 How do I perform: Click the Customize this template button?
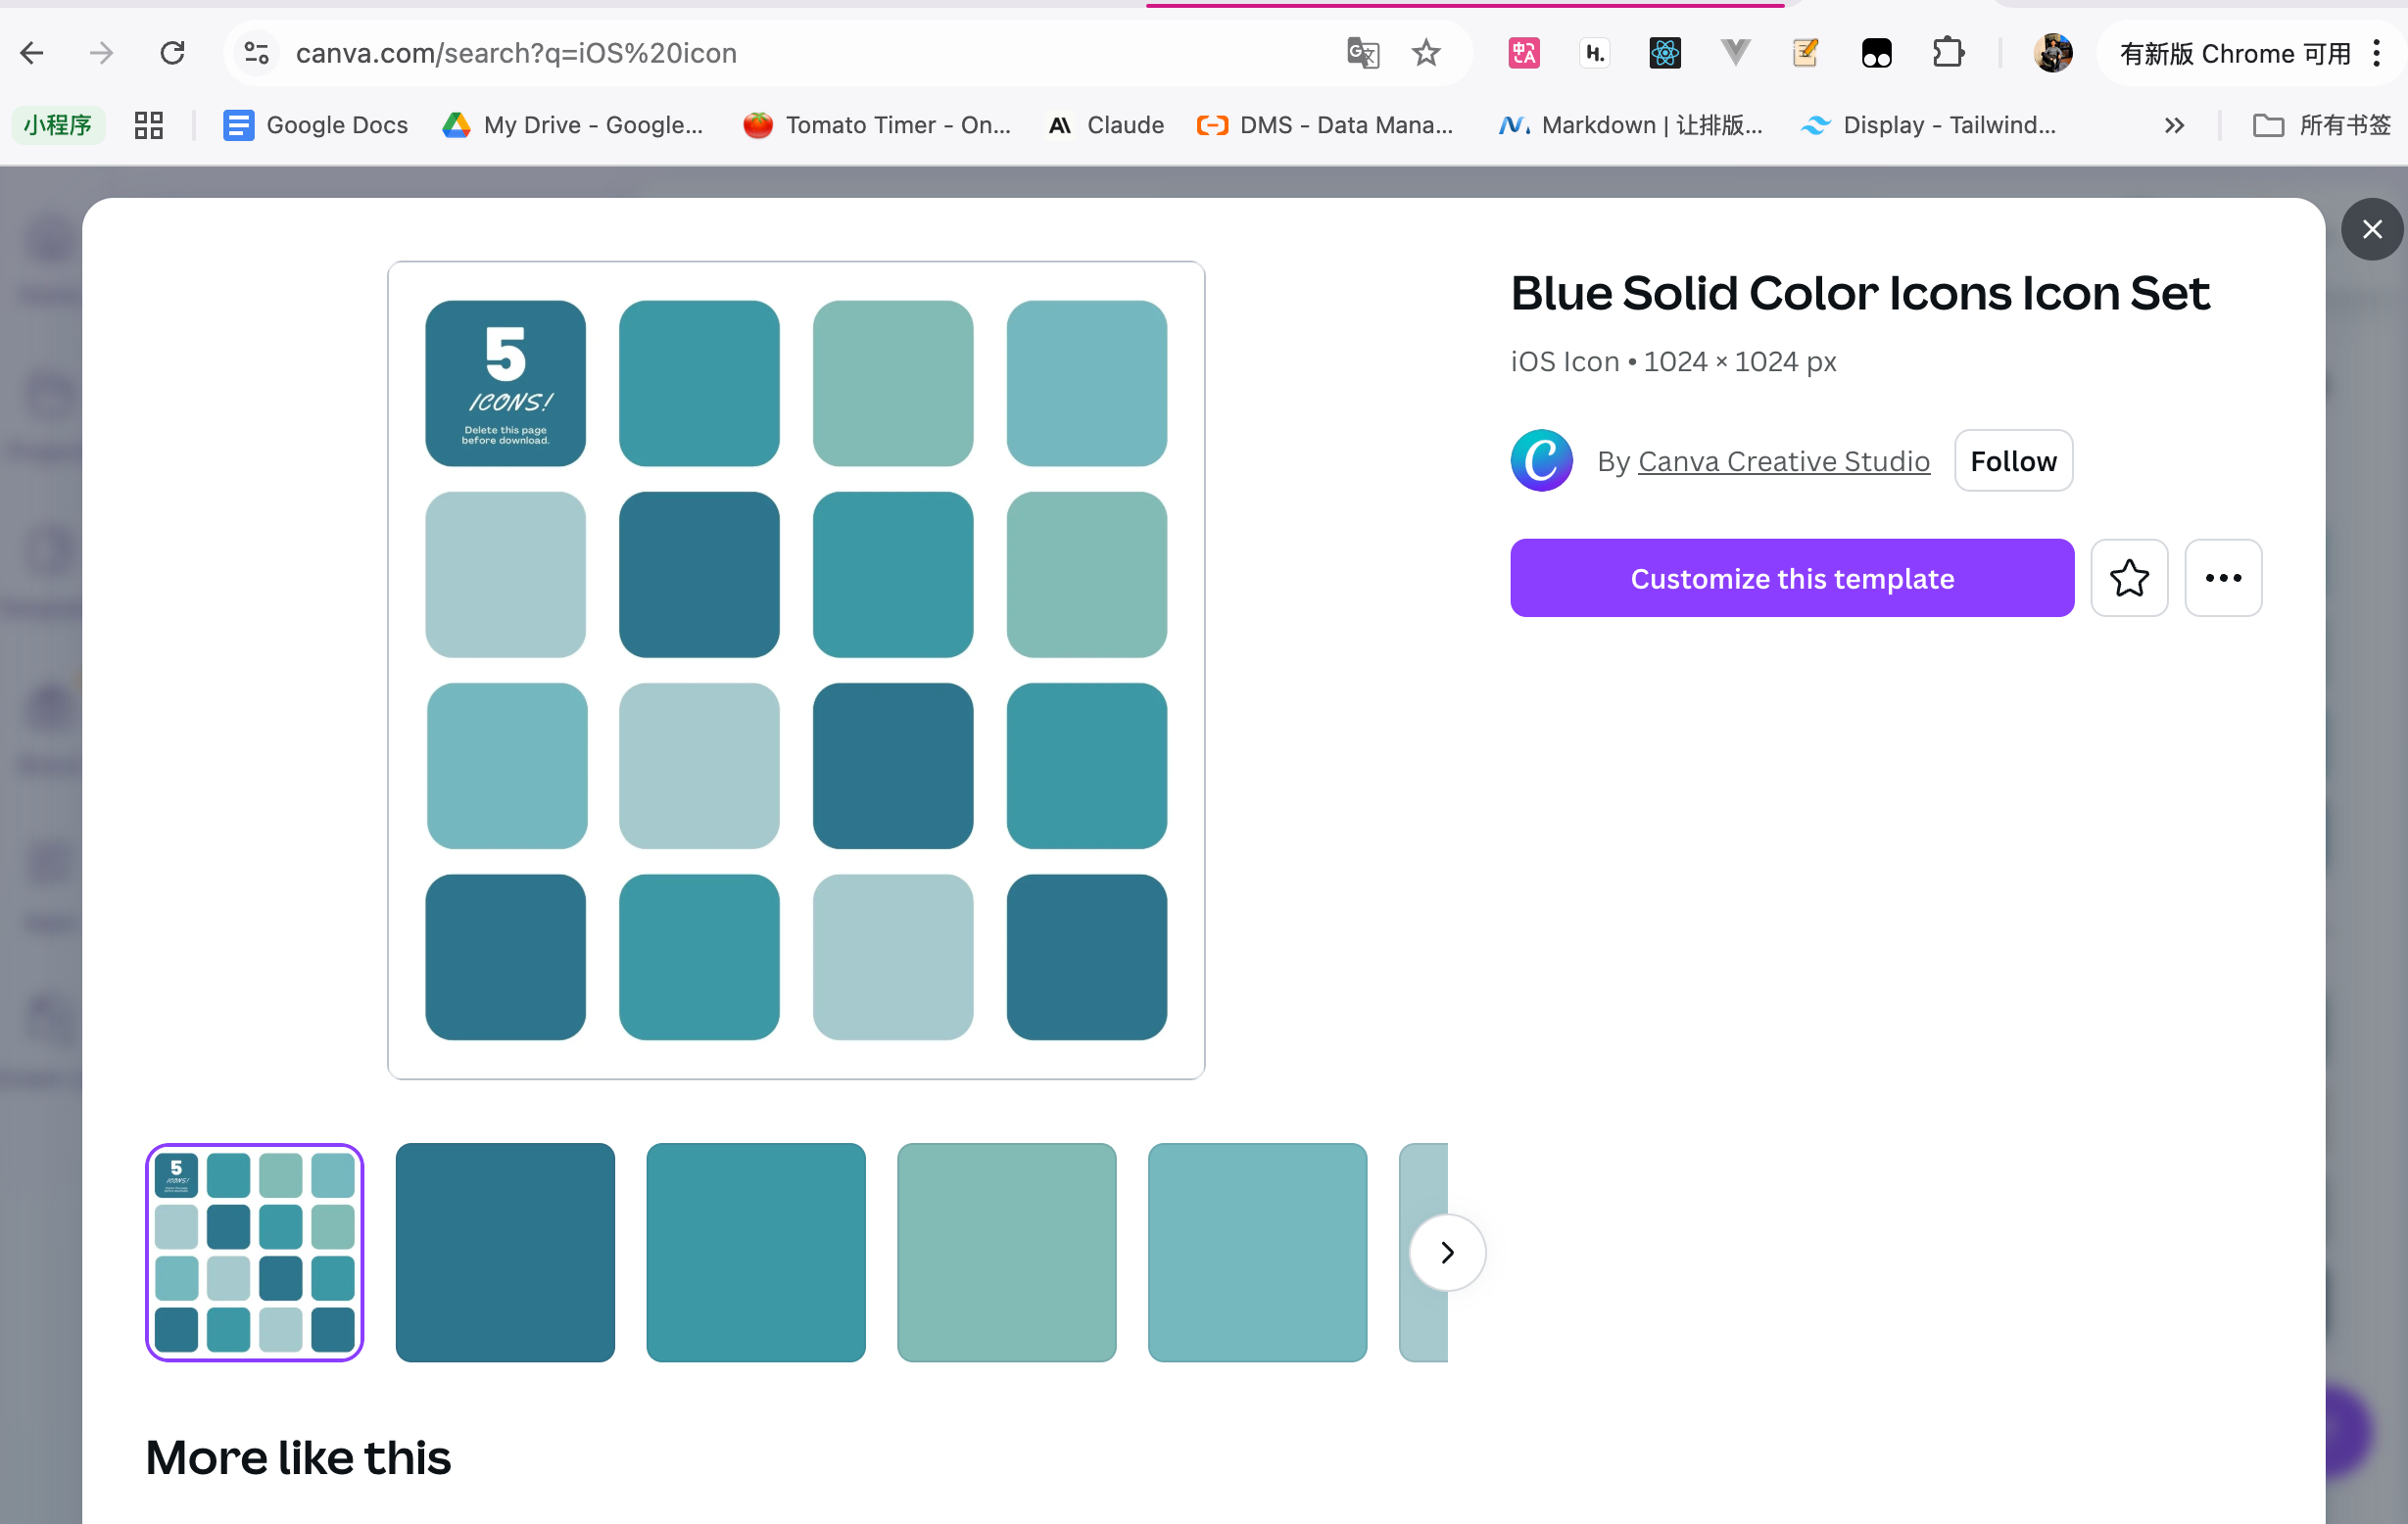point(1792,579)
